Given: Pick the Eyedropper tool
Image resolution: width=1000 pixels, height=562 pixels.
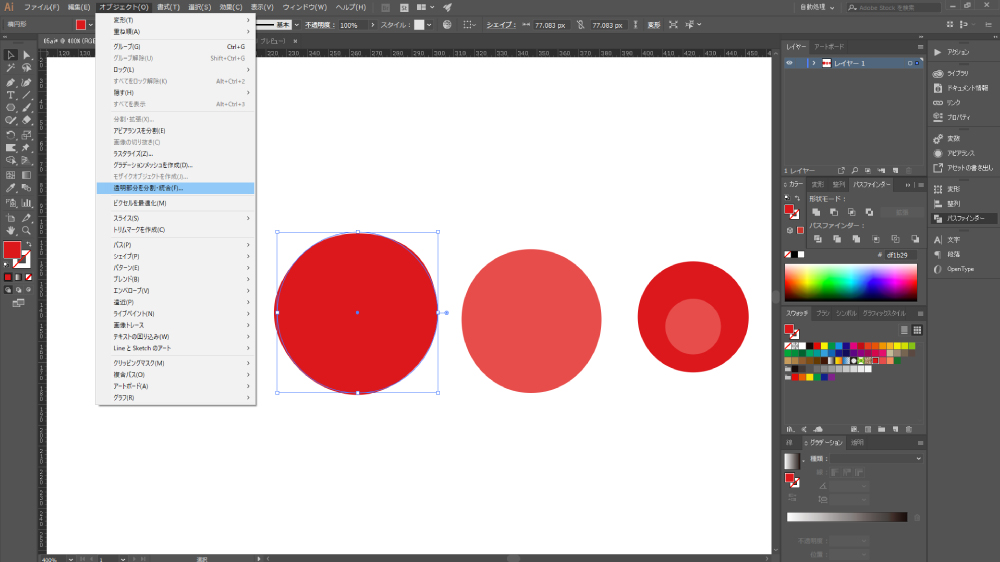Looking at the screenshot, I should [x=10, y=186].
